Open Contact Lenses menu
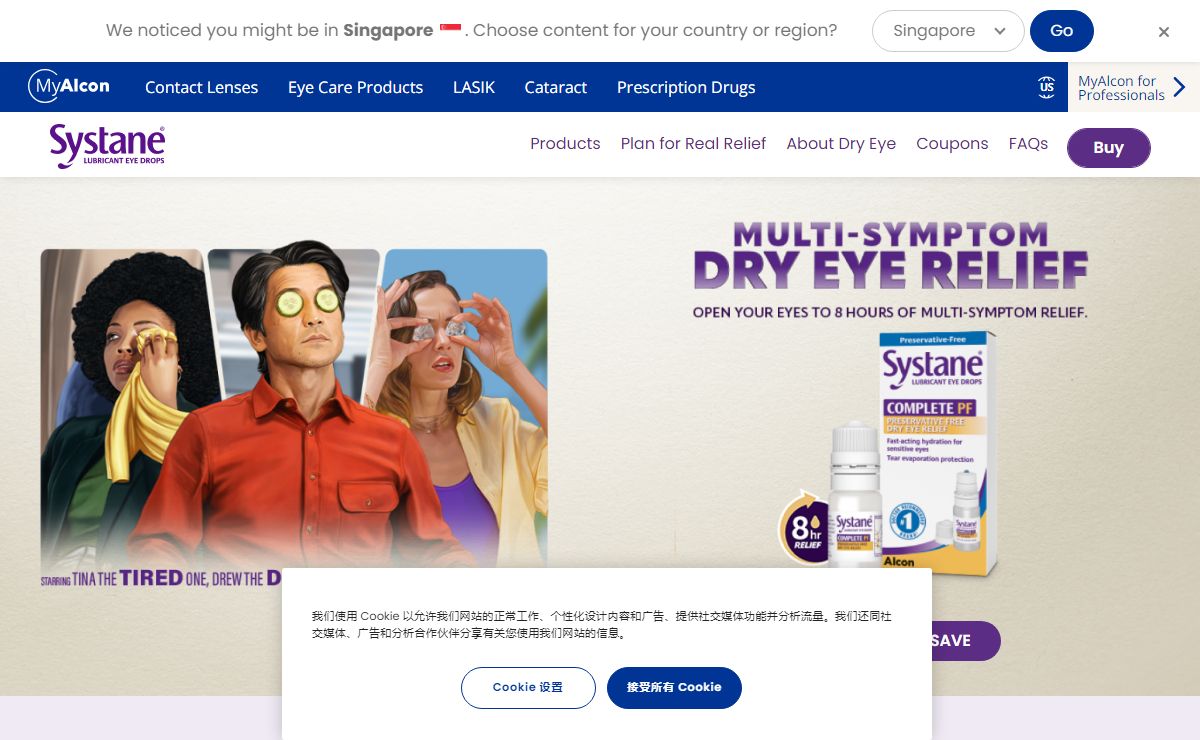Image resolution: width=1200 pixels, height=740 pixels. pyautogui.click(x=201, y=87)
